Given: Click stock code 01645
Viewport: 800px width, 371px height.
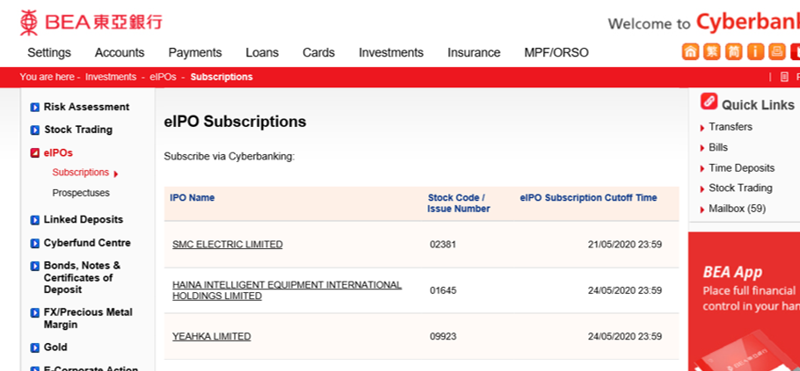Looking at the screenshot, I should point(443,290).
